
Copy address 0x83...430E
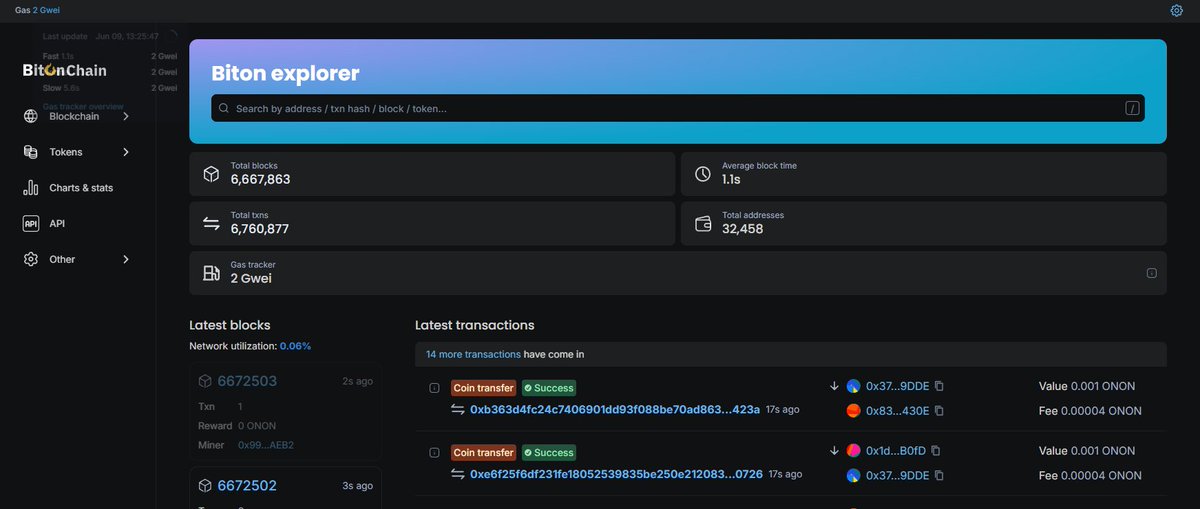[939, 411]
